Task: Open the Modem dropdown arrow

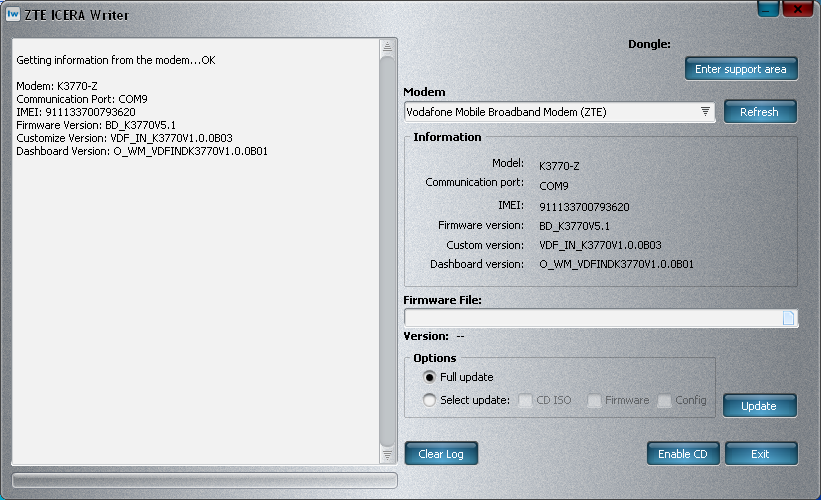Action: pos(705,112)
